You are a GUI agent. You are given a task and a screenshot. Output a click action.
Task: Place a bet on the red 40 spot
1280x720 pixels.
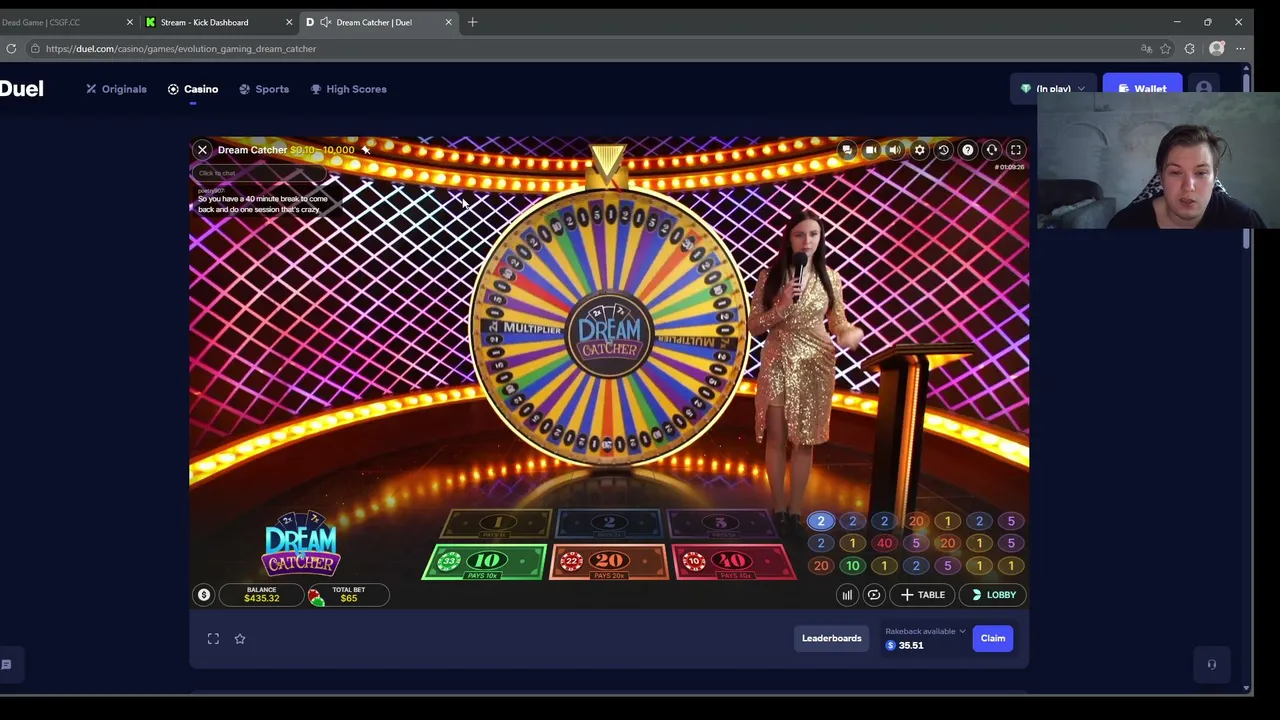pos(733,562)
